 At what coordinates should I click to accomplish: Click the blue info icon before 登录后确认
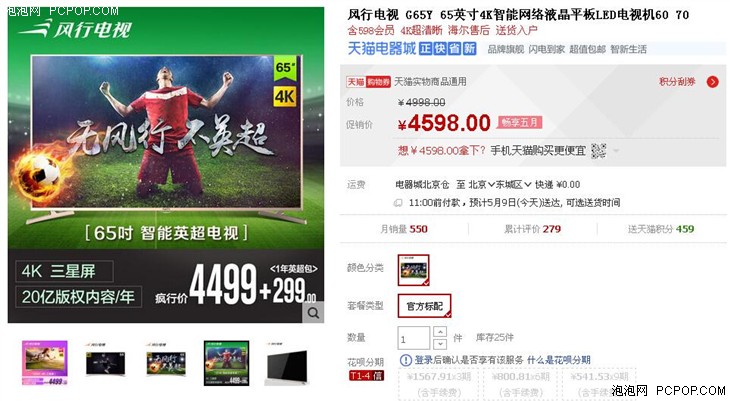point(406,360)
